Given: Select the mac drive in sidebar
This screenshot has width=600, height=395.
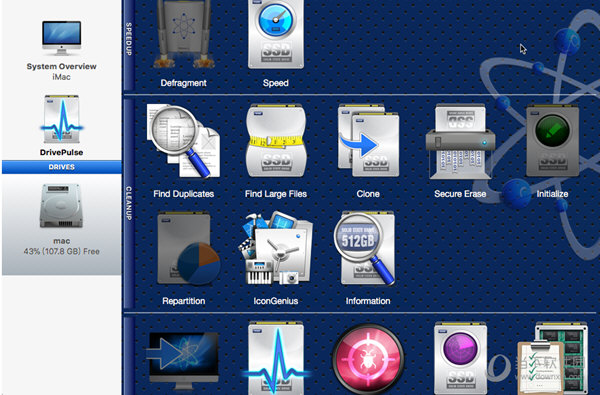Looking at the screenshot, I should pos(62,220).
